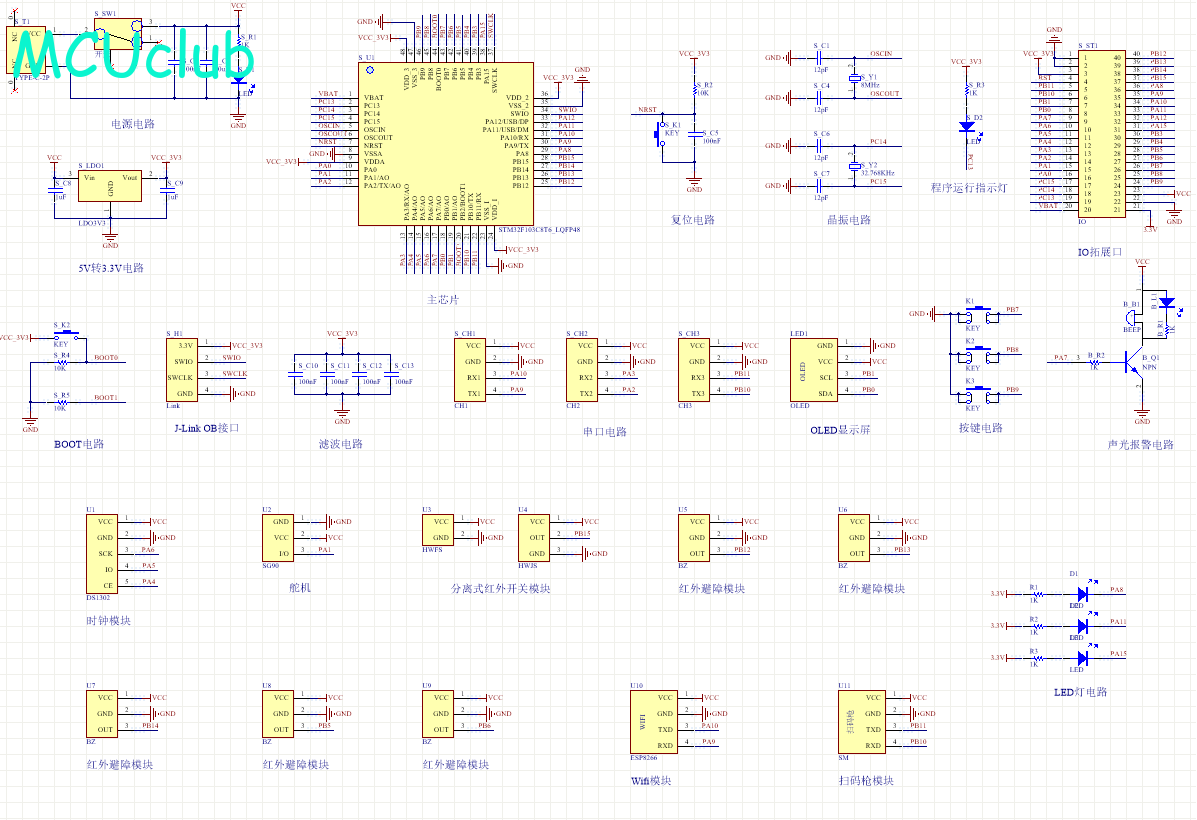Click the '电源电路' section label
Screen dimensions: 1197x820
tap(133, 124)
